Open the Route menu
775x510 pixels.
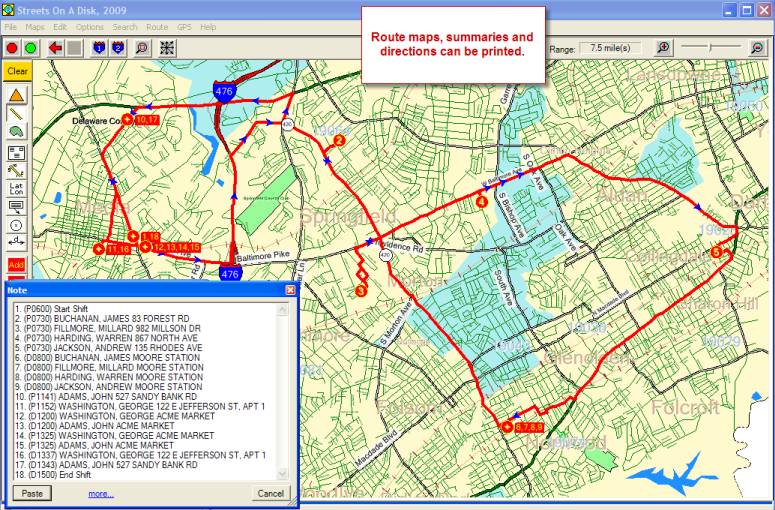point(157,27)
